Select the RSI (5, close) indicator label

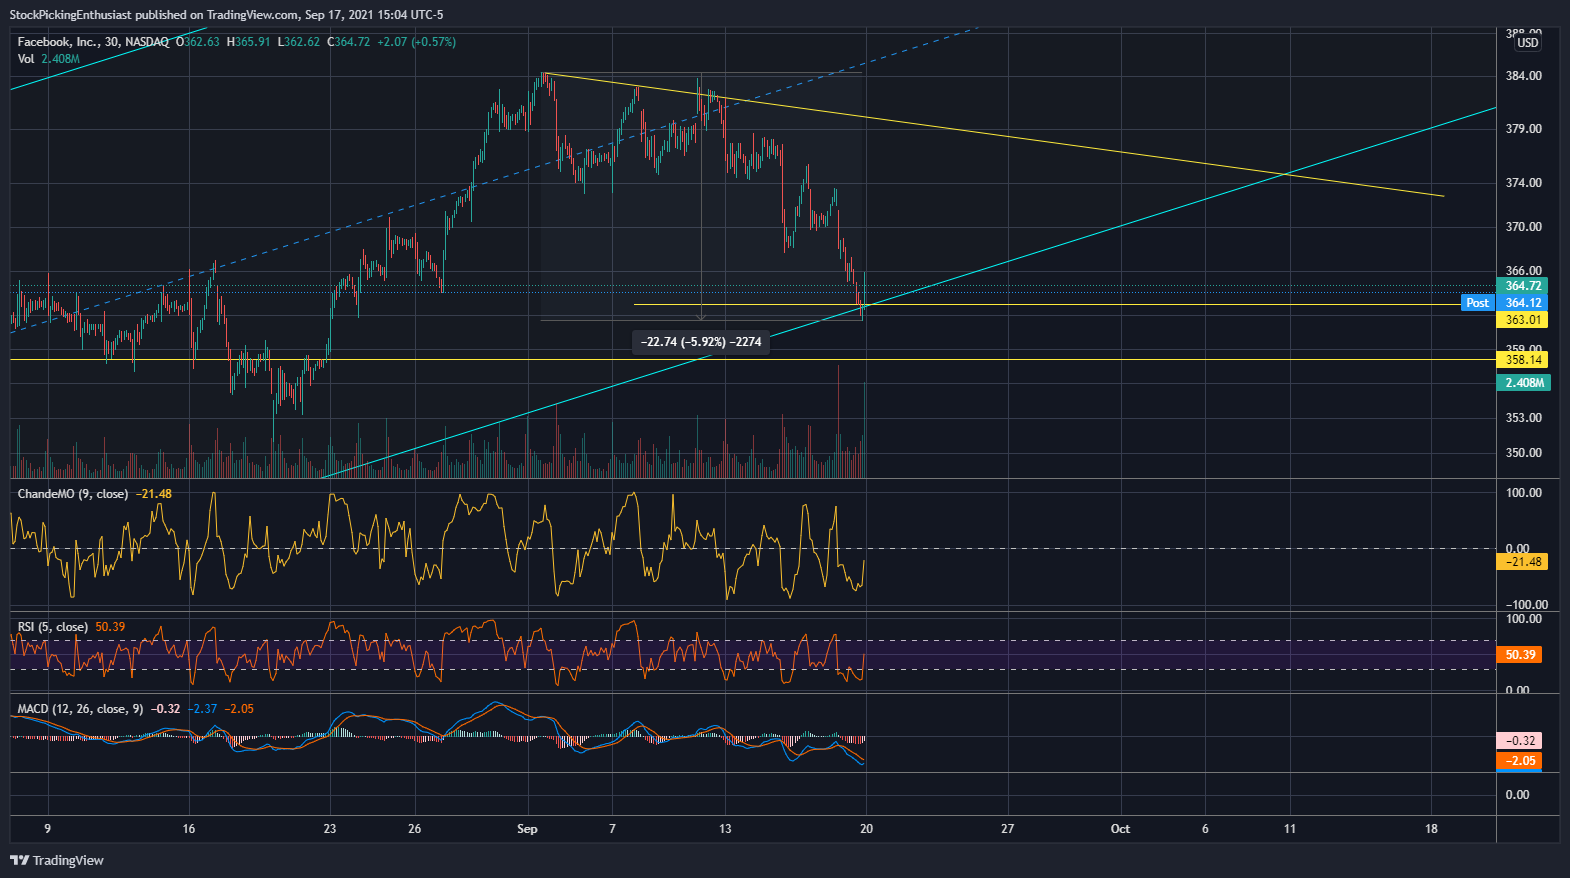[x=52, y=627]
